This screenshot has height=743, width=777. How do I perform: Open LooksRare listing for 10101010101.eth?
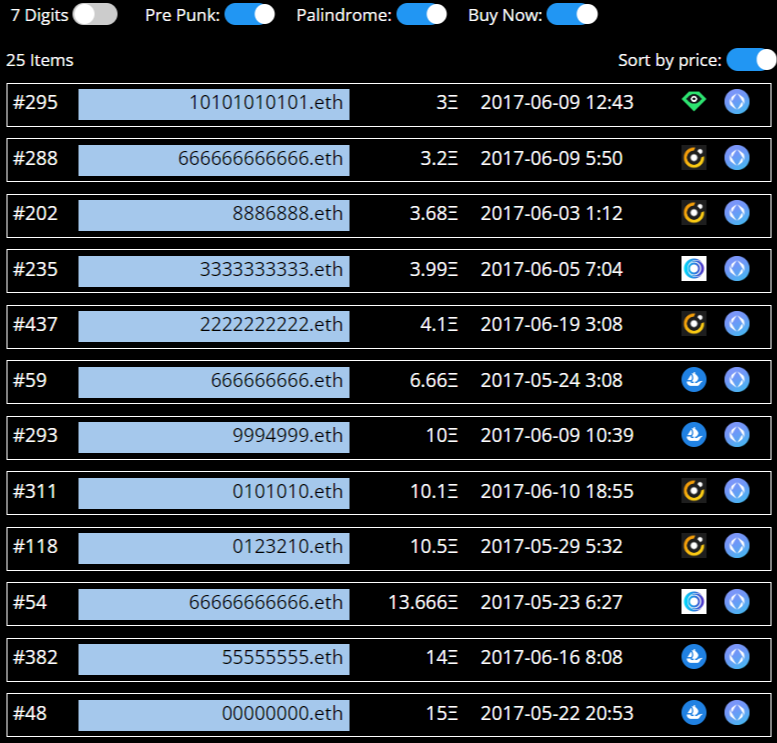(694, 102)
